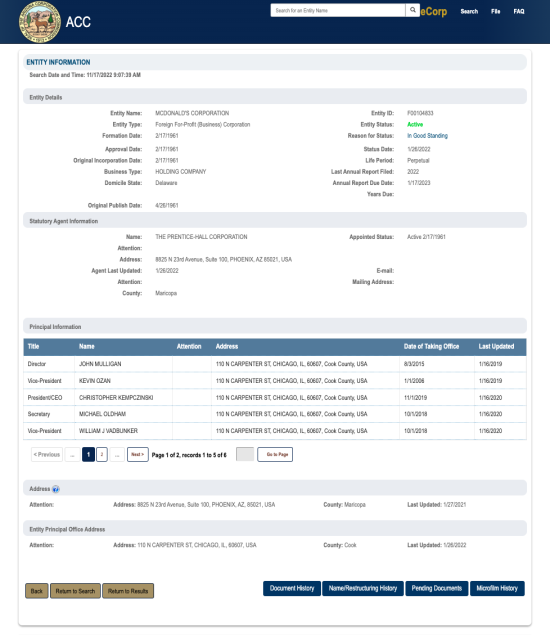The width and height of the screenshot is (550, 640).
Task: Click the Previous page button
Action: (47, 454)
